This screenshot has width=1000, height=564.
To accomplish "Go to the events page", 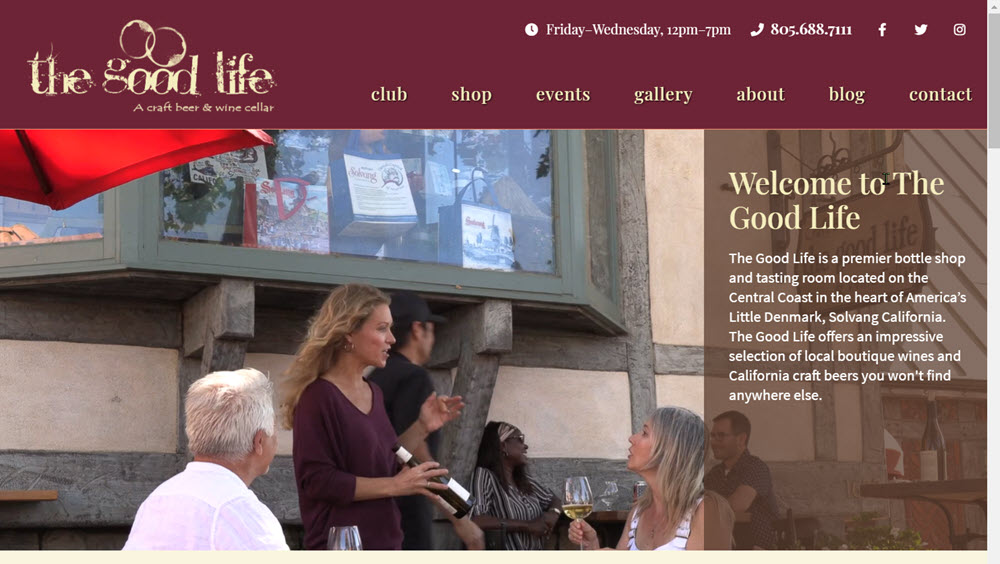I will click(x=563, y=94).
